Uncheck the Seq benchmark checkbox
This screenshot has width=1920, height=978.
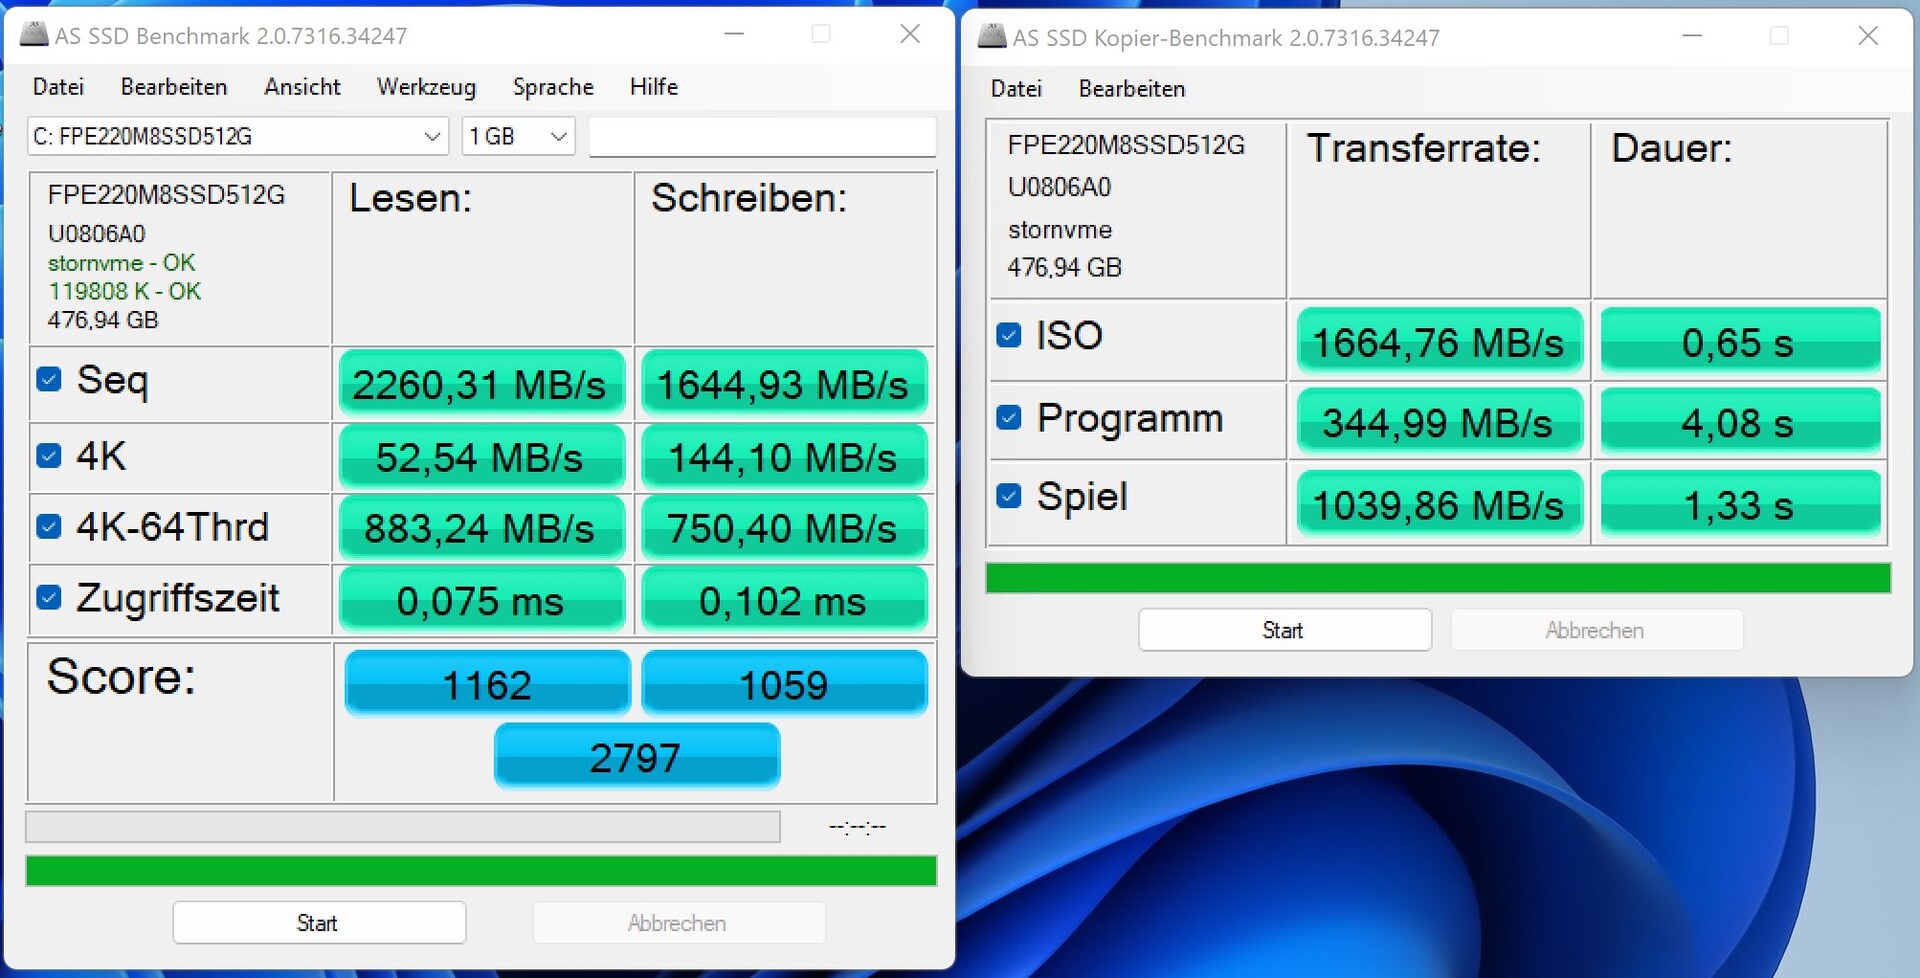tap(49, 380)
